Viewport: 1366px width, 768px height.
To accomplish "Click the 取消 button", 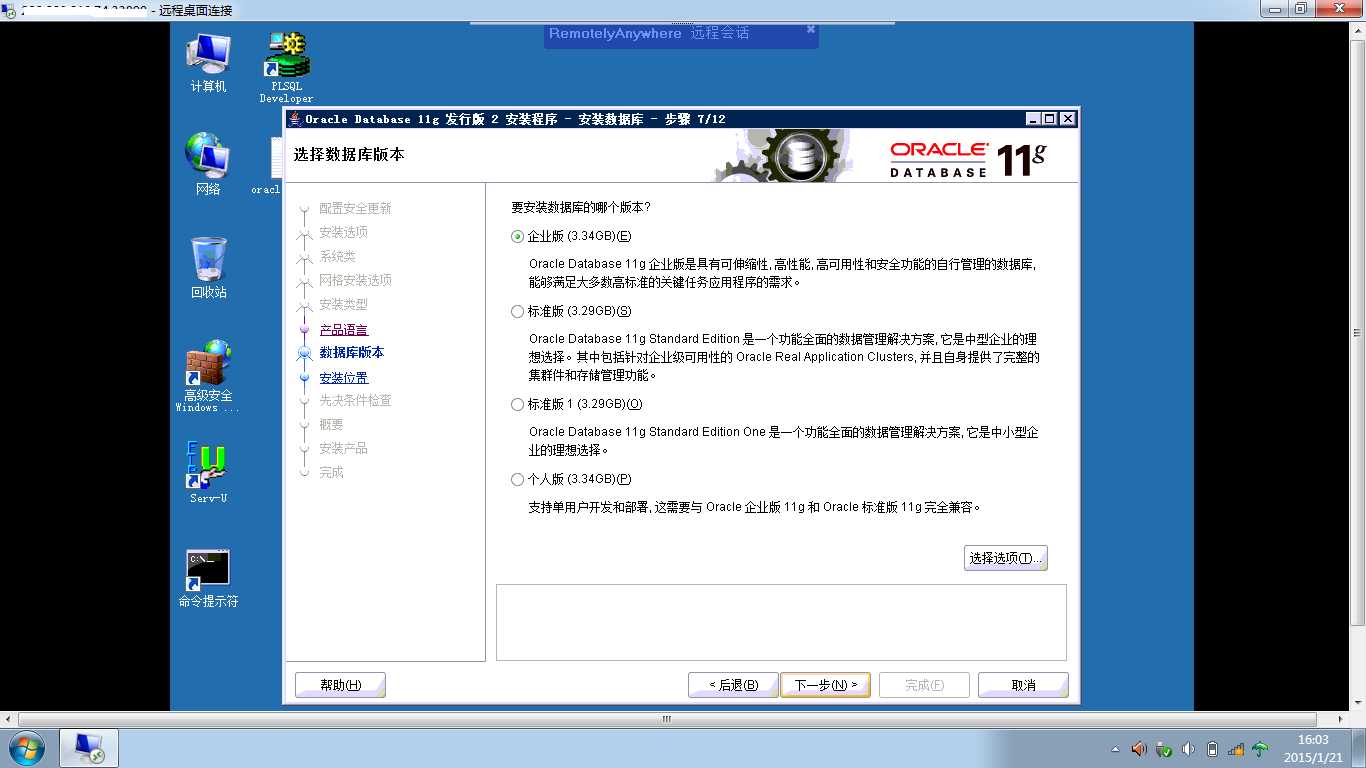I will tap(1023, 685).
